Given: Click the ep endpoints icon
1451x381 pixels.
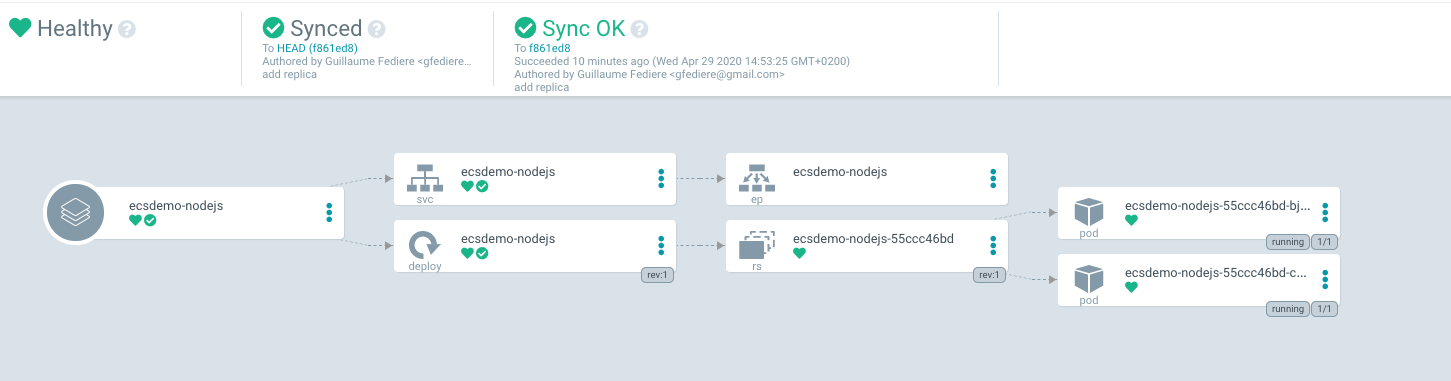Looking at the screenshot, I should pos(757,178).
